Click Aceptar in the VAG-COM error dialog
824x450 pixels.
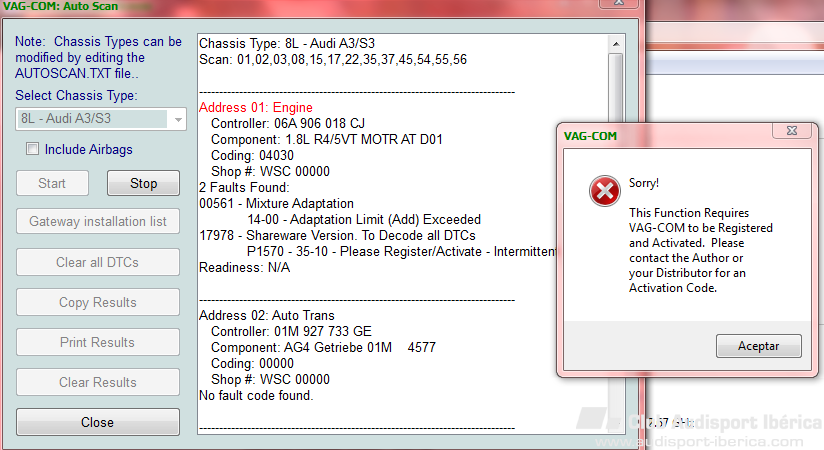coord(758,346)
